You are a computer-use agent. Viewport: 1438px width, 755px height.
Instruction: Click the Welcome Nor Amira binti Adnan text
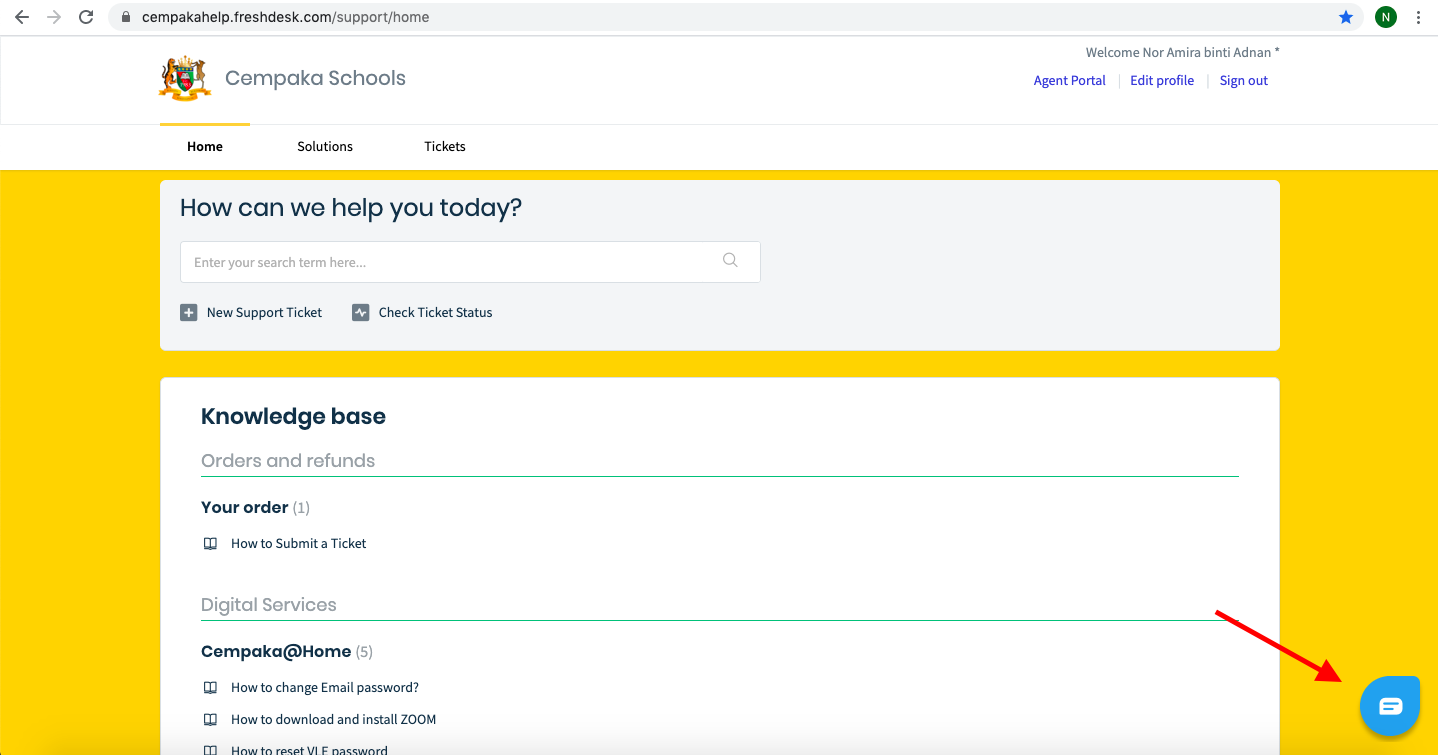1183,52
